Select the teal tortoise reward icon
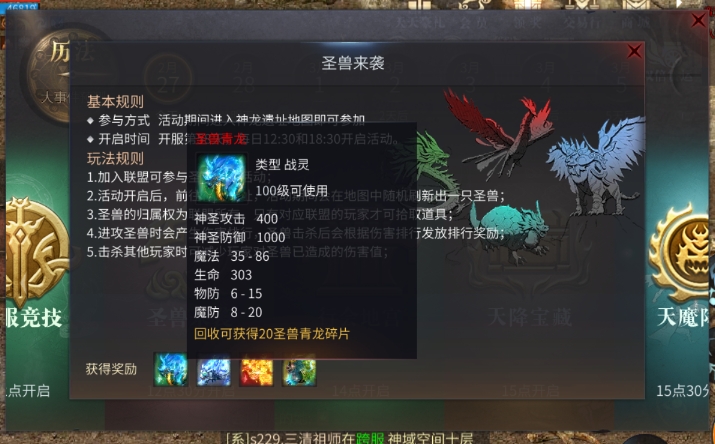Screen dimensions: 715x444 coord(299,369)
